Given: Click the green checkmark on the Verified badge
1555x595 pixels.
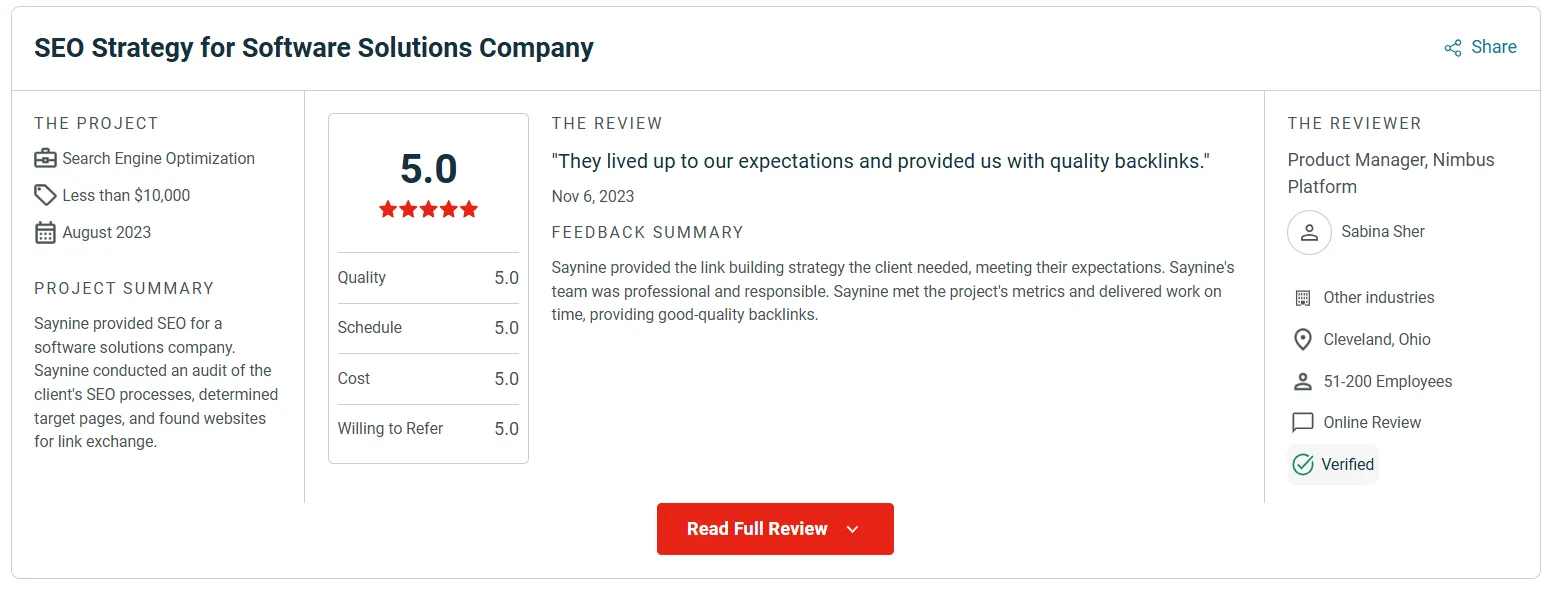Looking at the screenshot, I should click(1302, 464).
